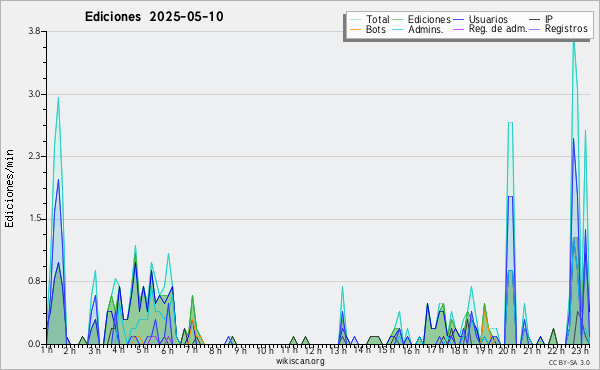This screenshot has width=600, height=370.
Task: Click the '3 h' x-axis label
Action: 95,350
